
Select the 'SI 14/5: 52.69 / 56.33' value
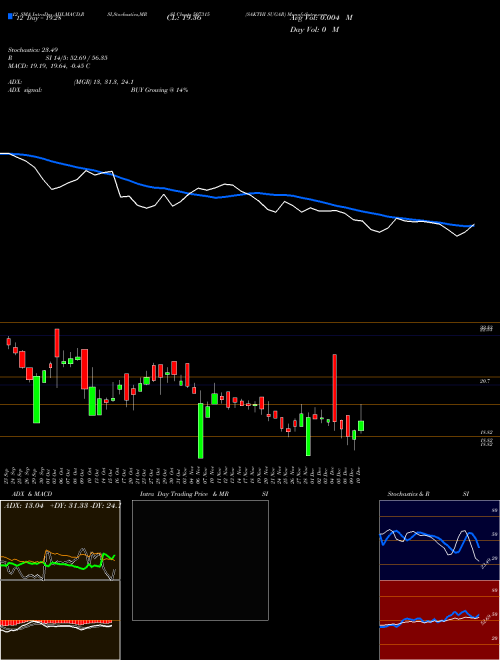click(x=77, y=58)
